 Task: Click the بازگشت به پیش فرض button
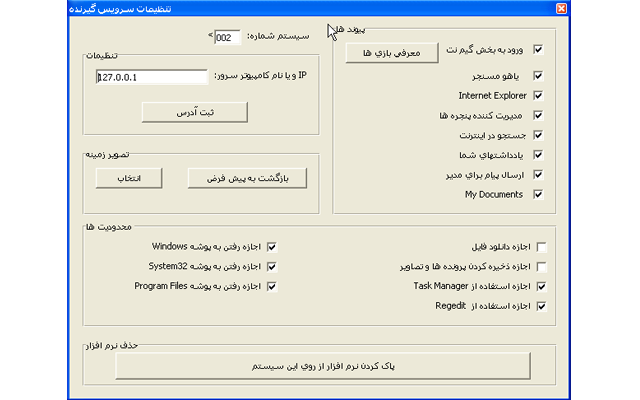click(x=246, y=178)
